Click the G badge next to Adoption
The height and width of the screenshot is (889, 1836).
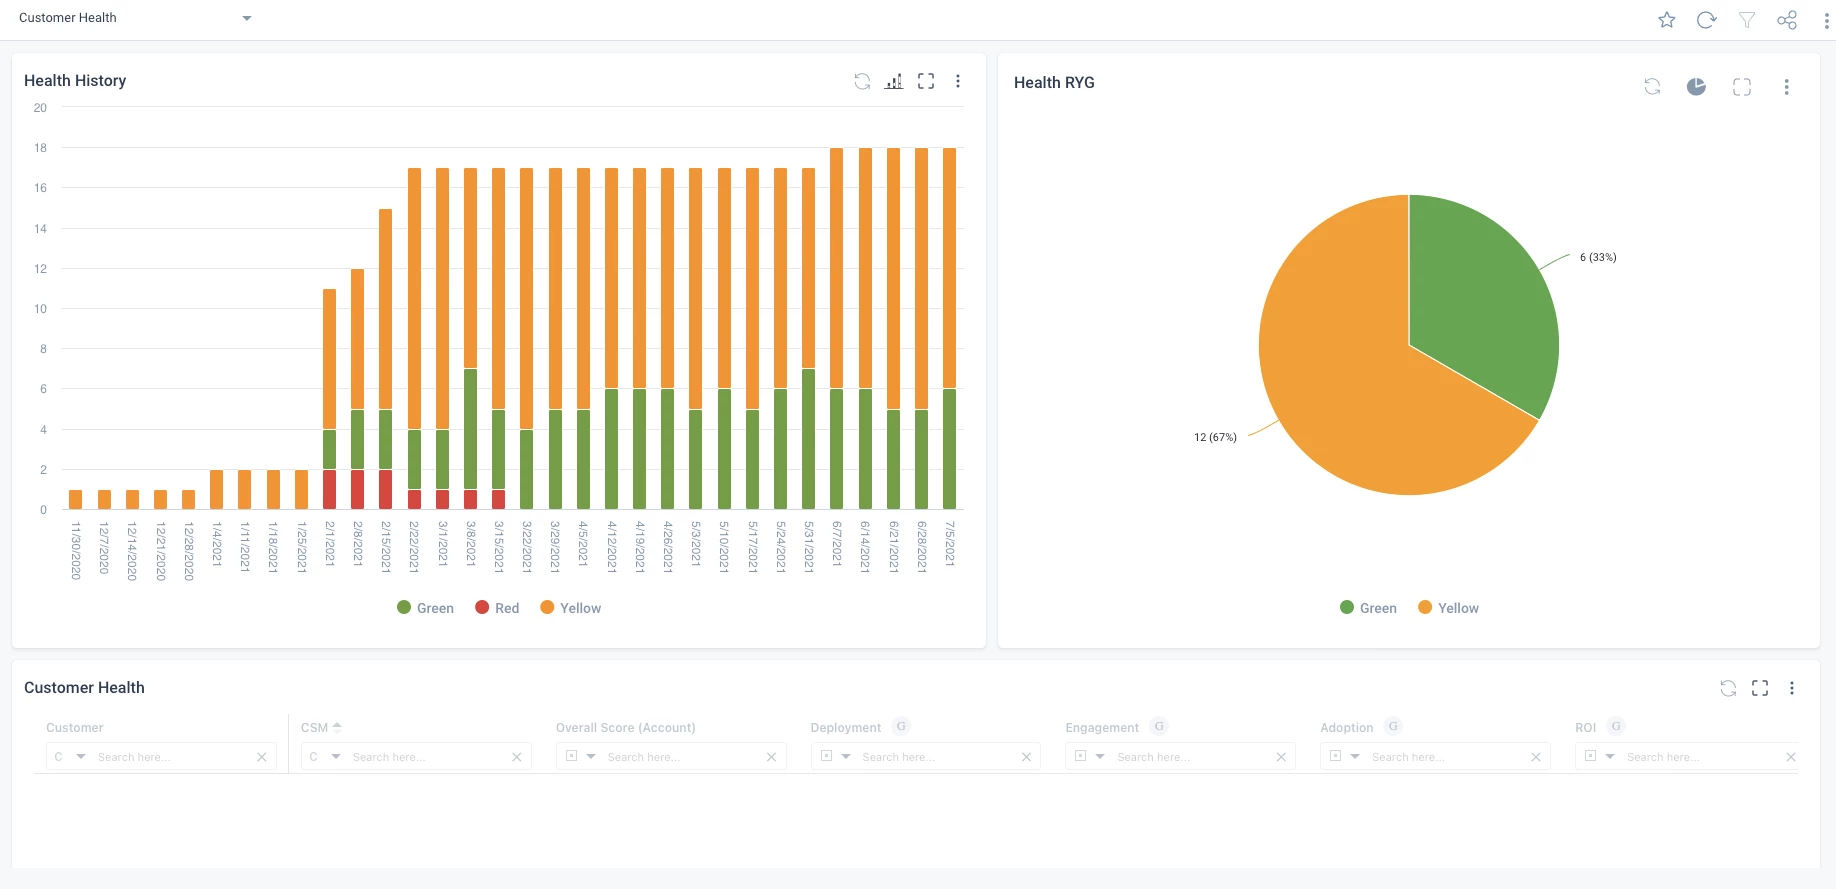click(x=1393, y=727)
